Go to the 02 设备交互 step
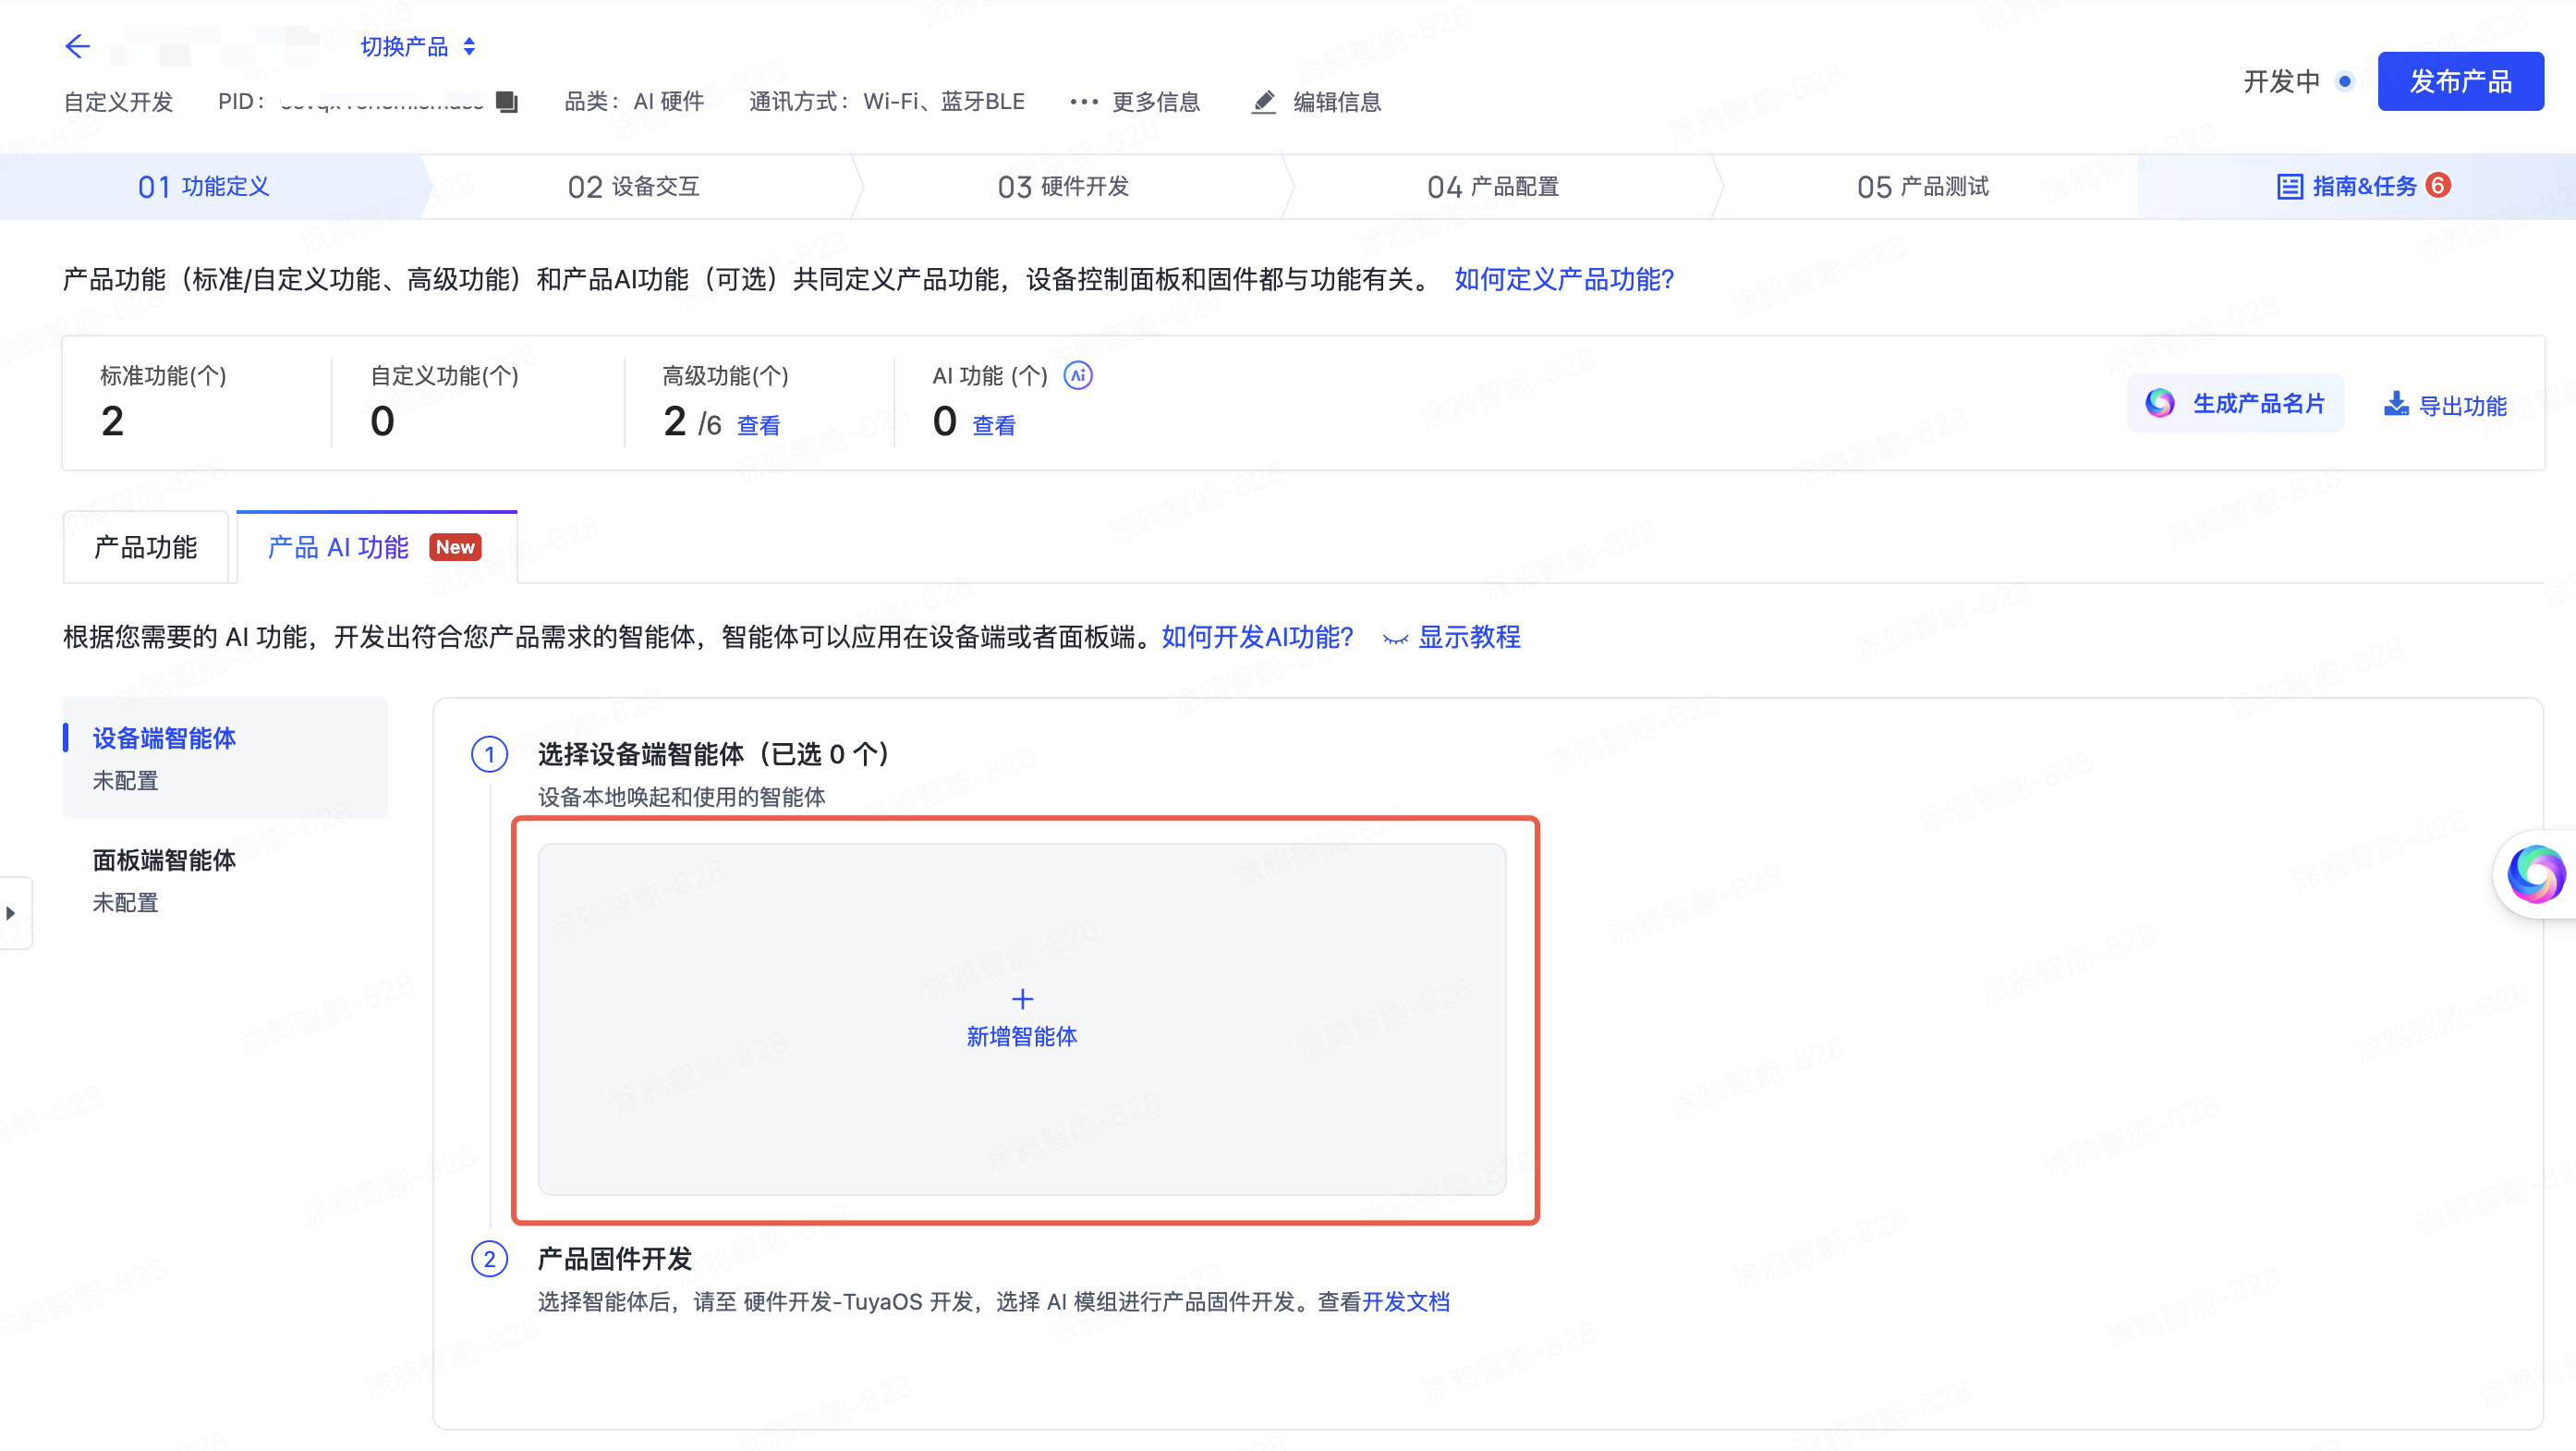Viewport: 2576px width, 1451px height. coord(634,187)
